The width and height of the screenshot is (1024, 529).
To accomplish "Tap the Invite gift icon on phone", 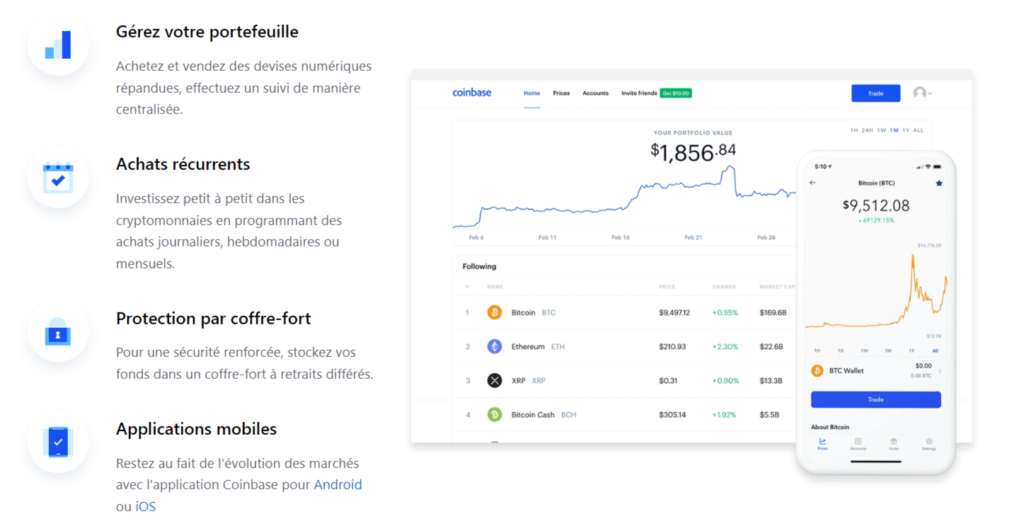I will click(x=893, y=442).
